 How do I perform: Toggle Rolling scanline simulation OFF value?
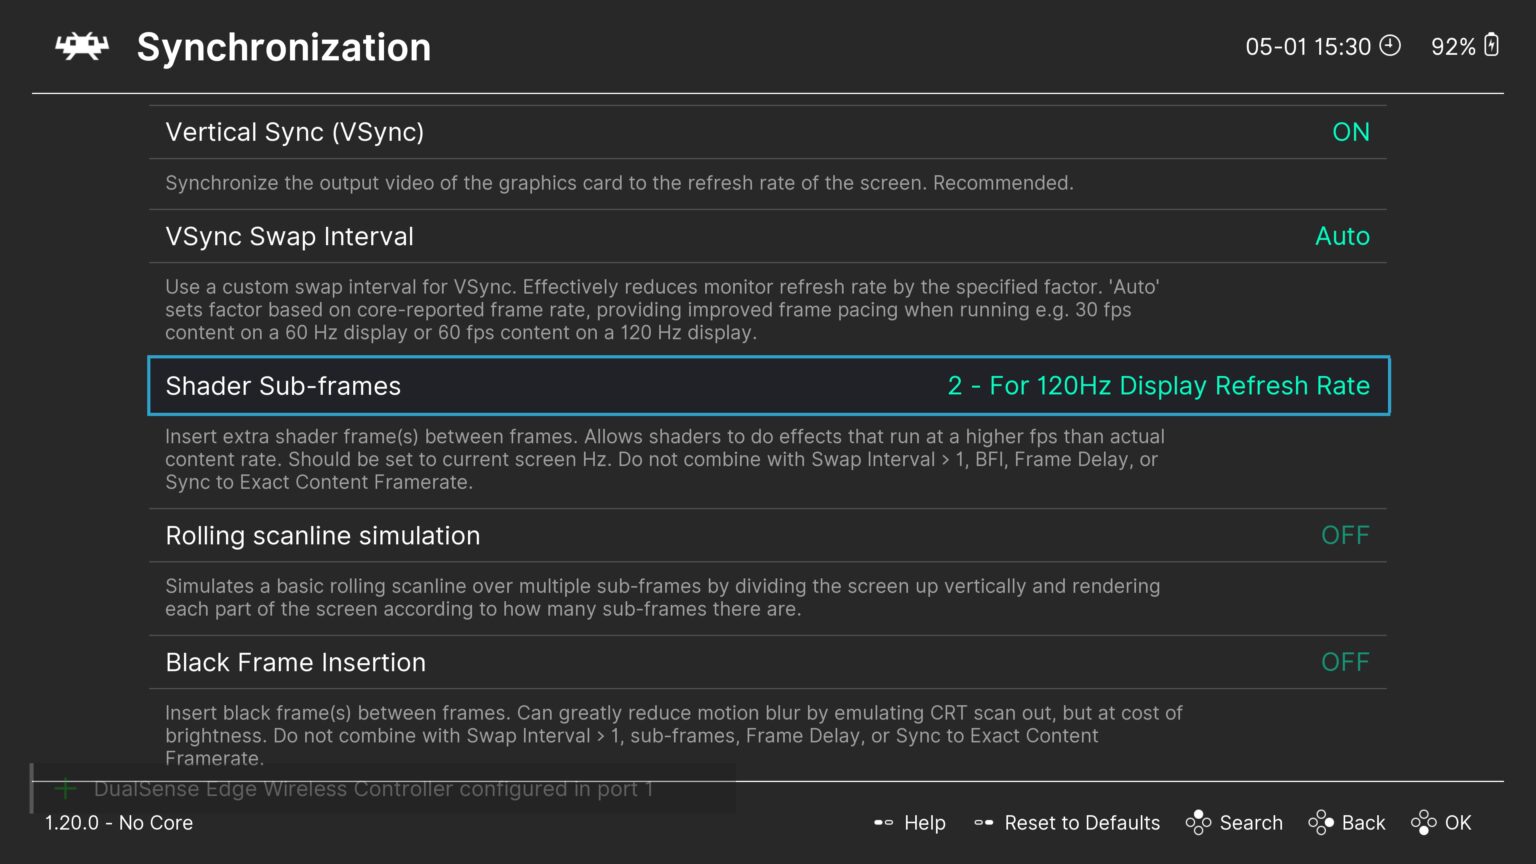coord(1345,536)
